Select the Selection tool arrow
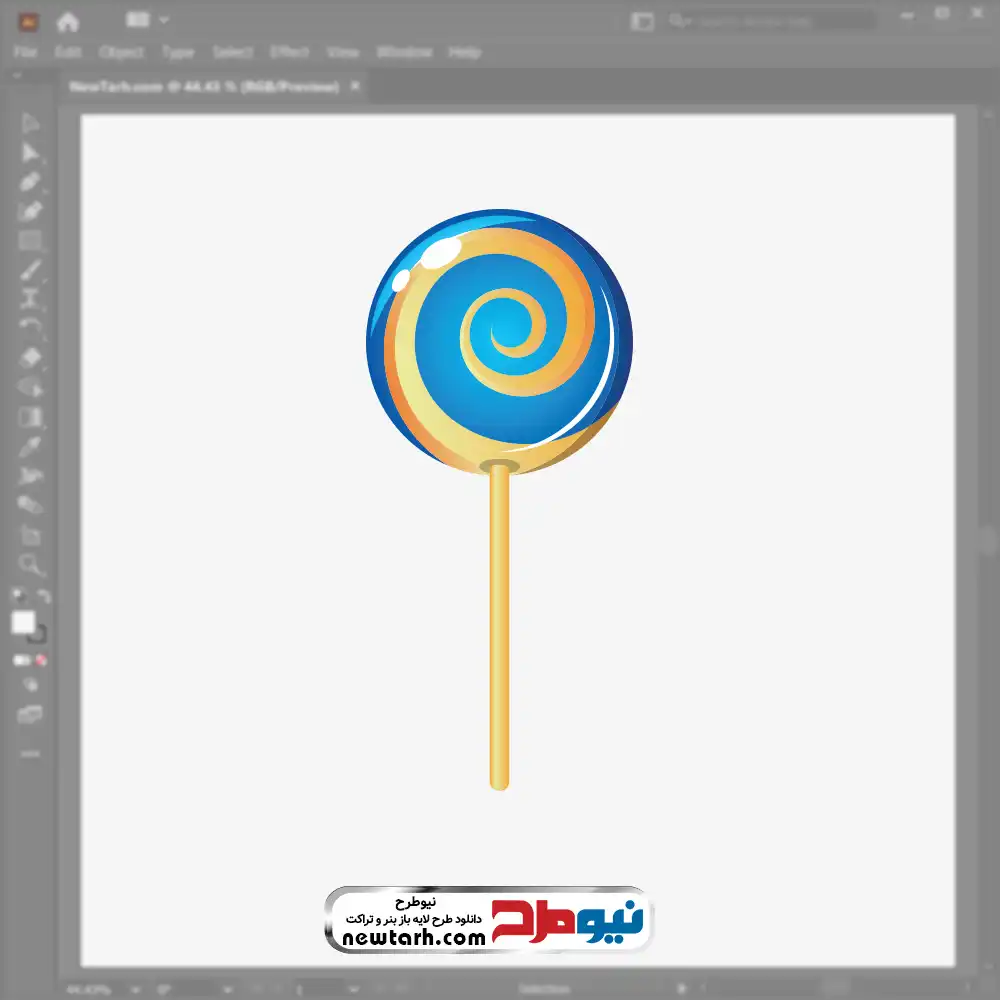The height and width of the screenshot is (1000, 1000). [x=31, y=124]
